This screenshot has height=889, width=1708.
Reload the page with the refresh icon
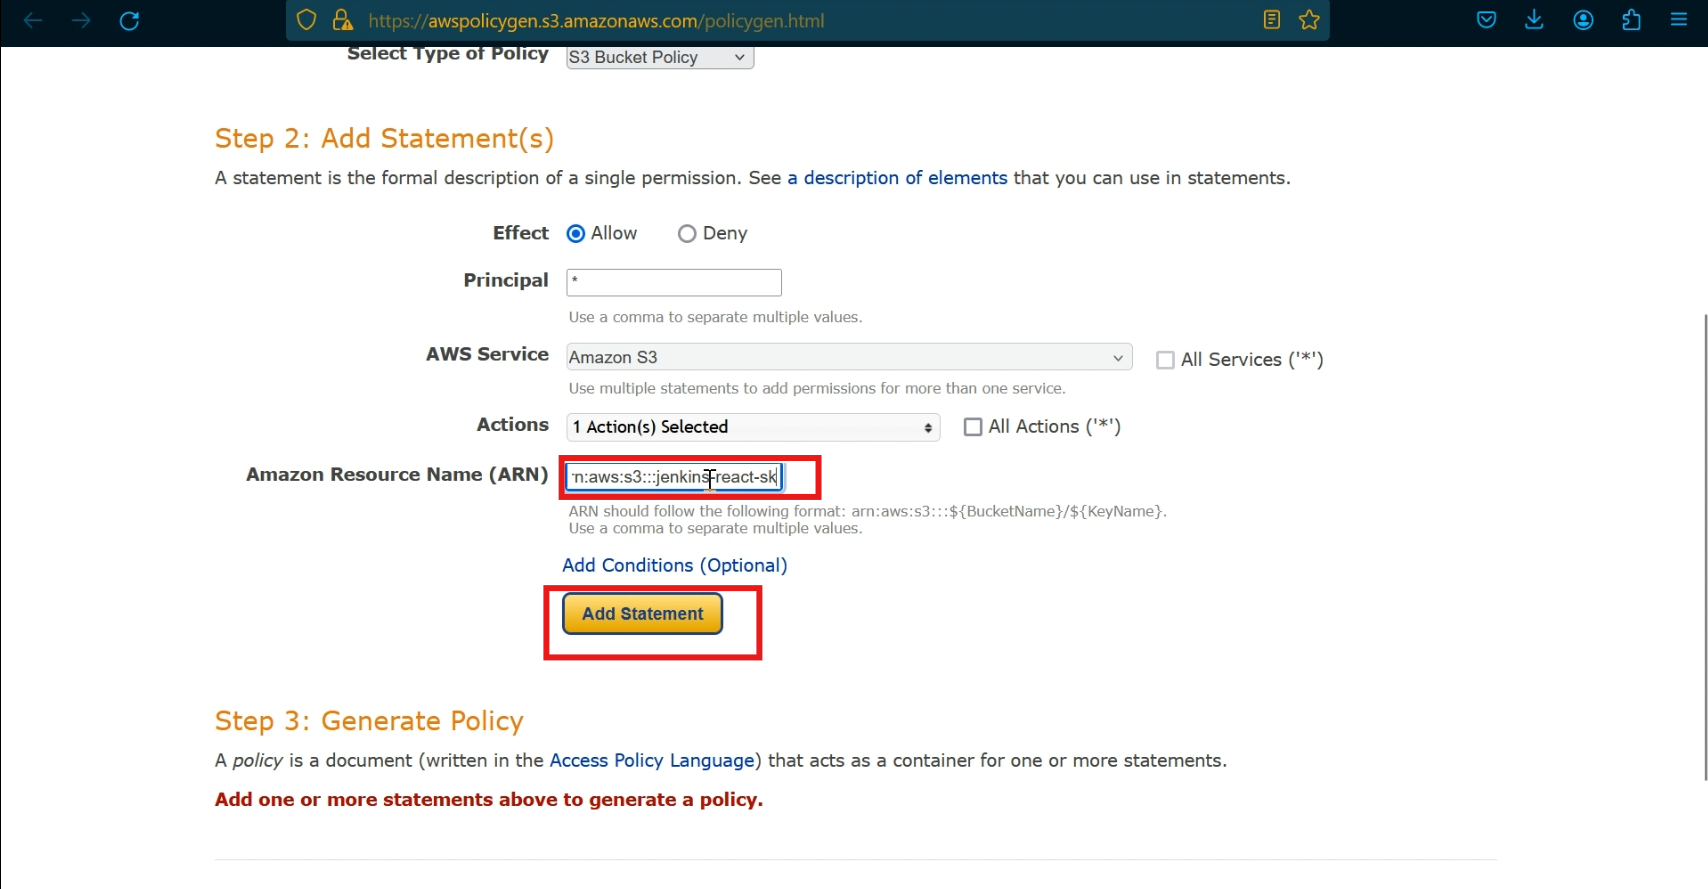click(129, 20)
